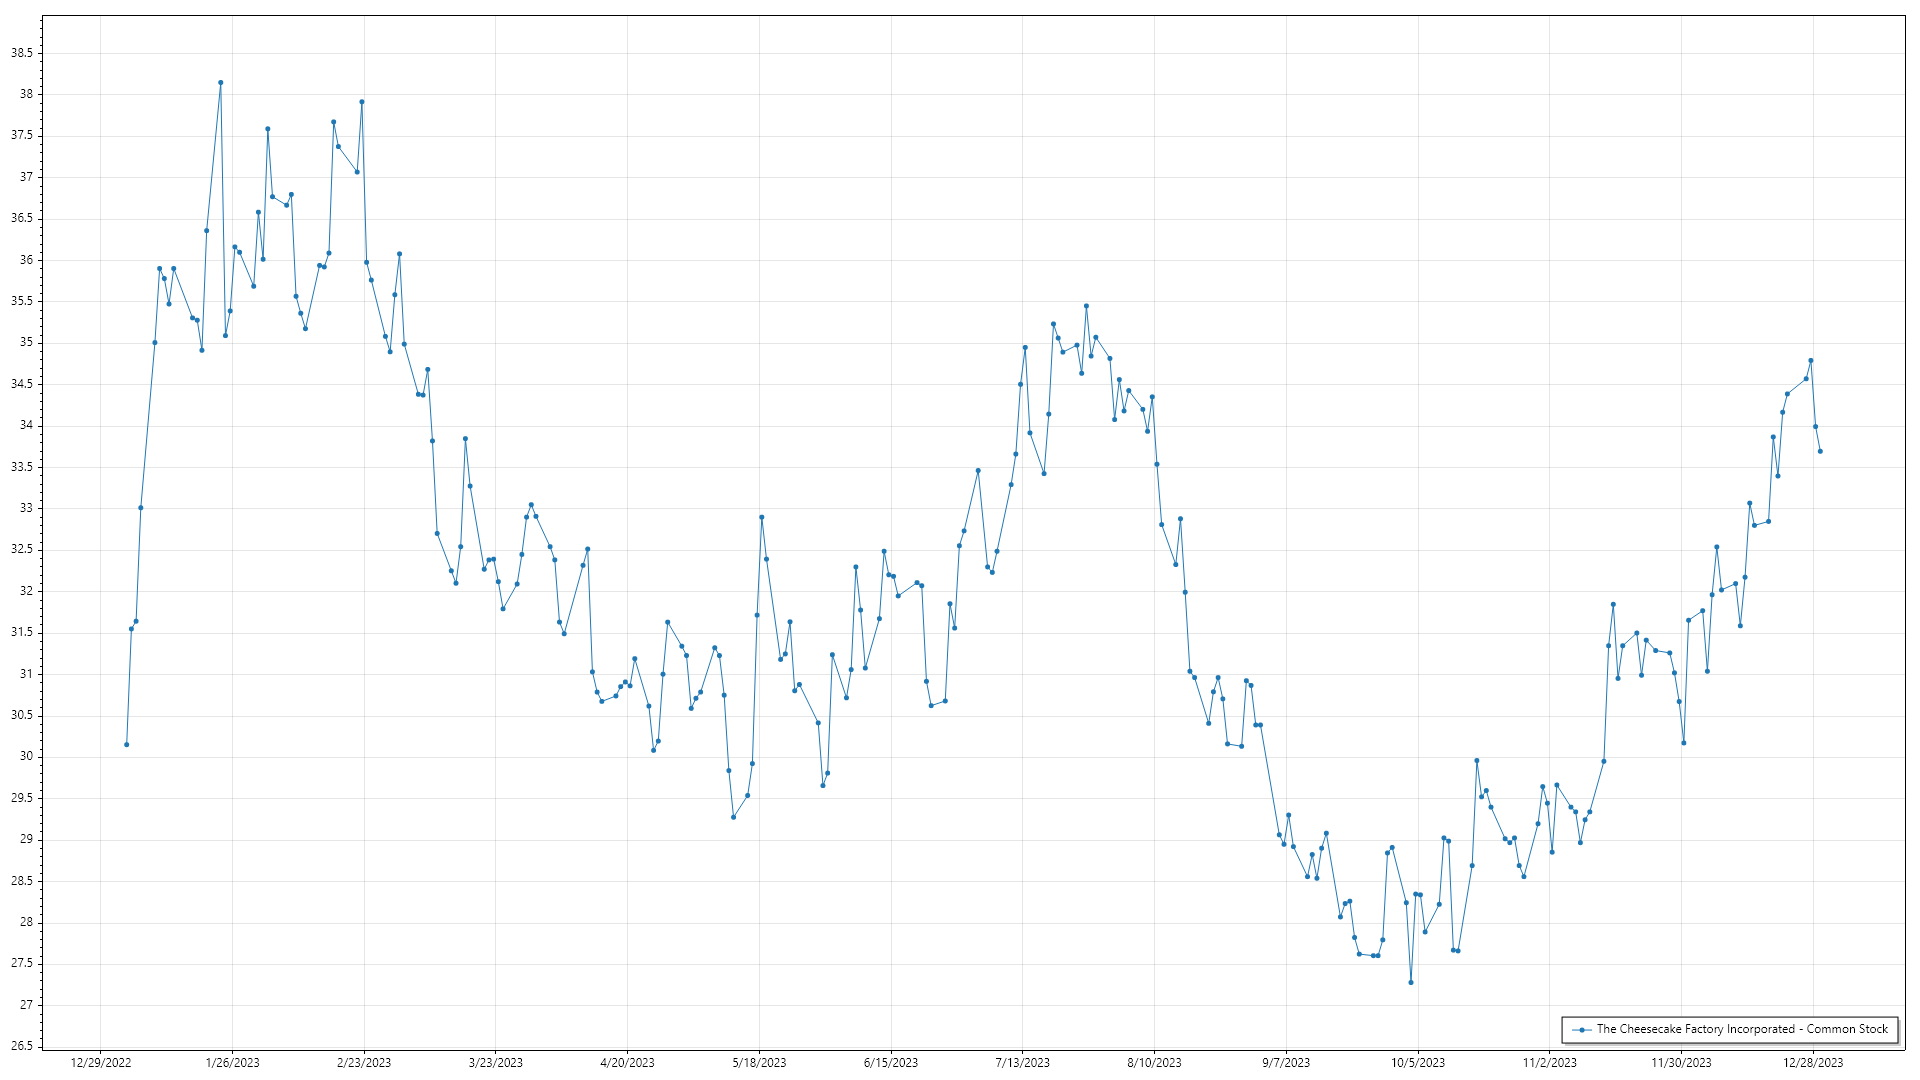Click the 10/5/2023 x-axis date label
Viewport: 1920px width, 1080px height.
click(x=1417, y=1063)
